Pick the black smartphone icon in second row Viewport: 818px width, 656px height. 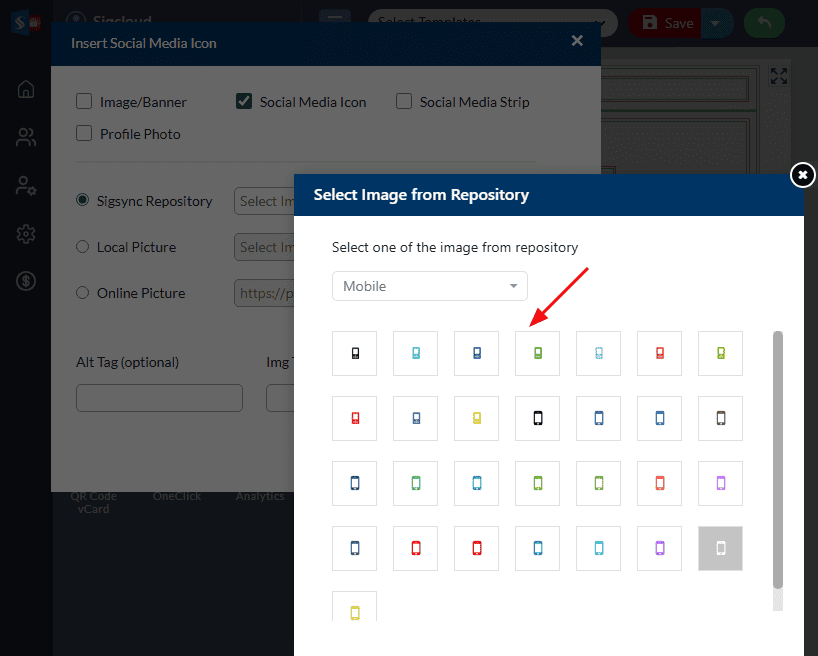pyautogui.click(x=537, y=418)
